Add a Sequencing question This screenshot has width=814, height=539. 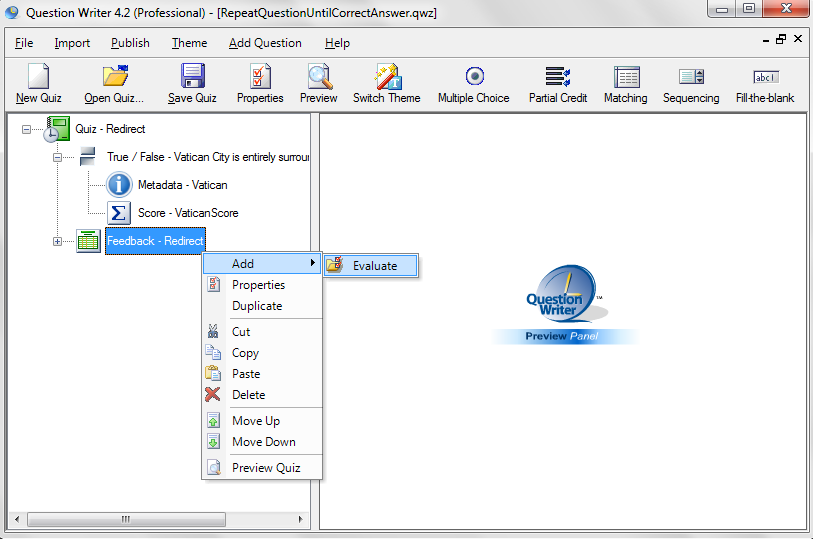tap(691, 76)
